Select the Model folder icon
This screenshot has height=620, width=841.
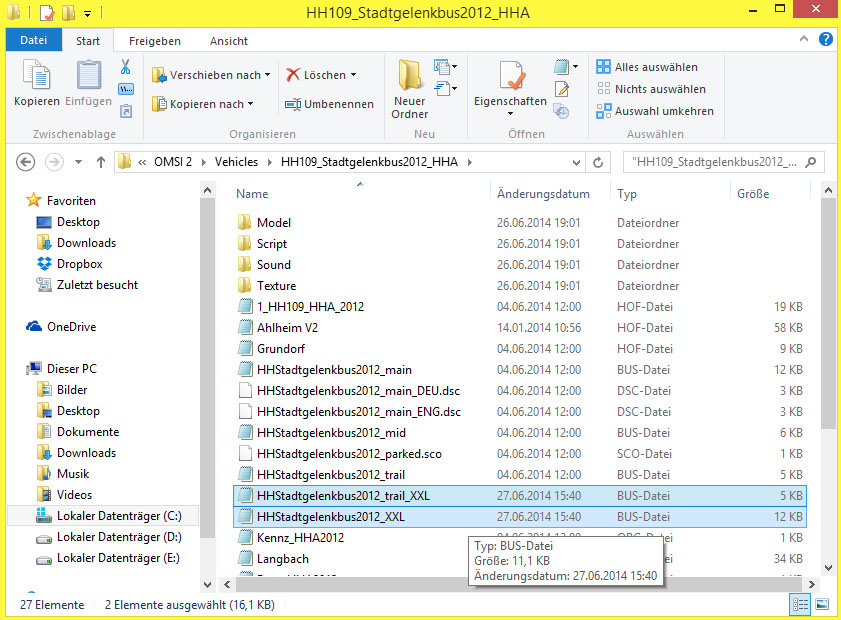coord(245,222)
